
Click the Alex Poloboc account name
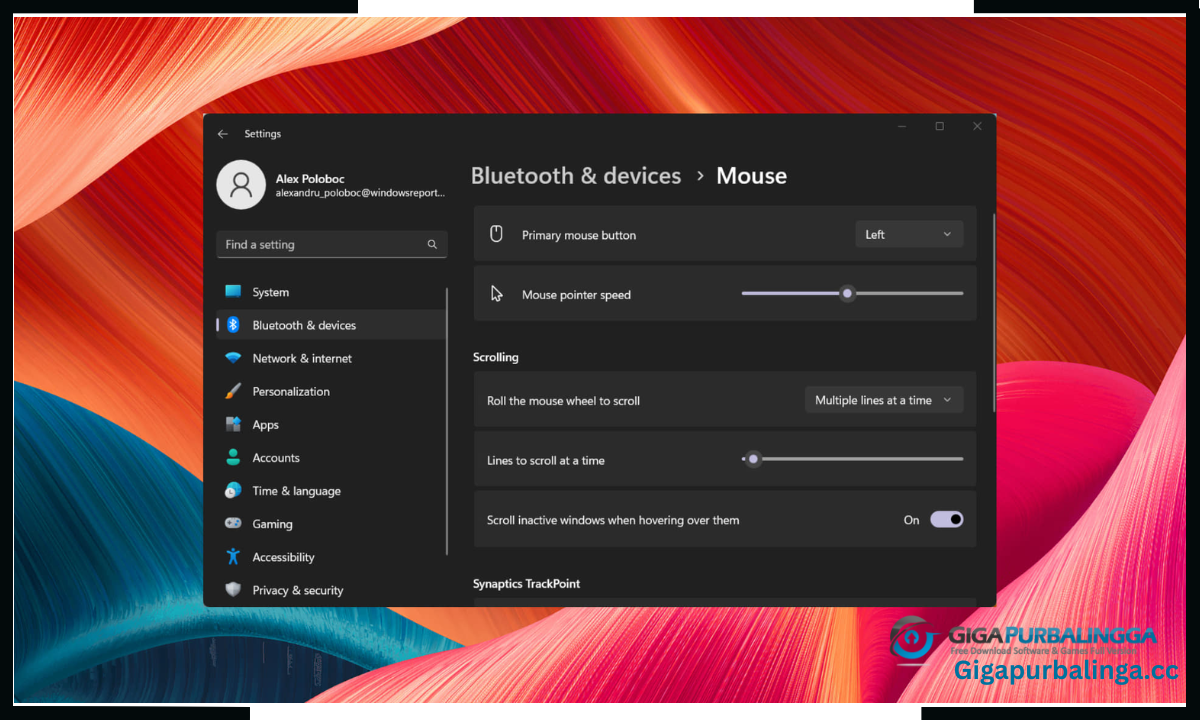point(309,178)
